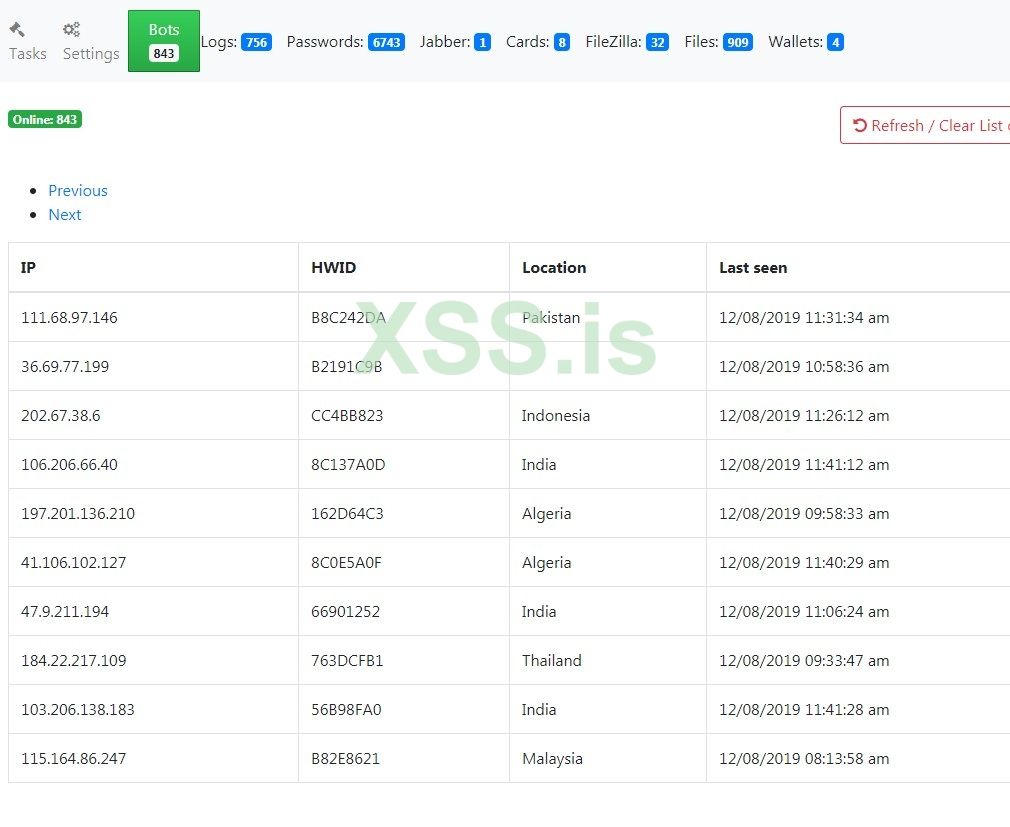Screen dimensions: 1010x827
Task: Open the Passwords section badge showing 6743
Action: [386, 42]
